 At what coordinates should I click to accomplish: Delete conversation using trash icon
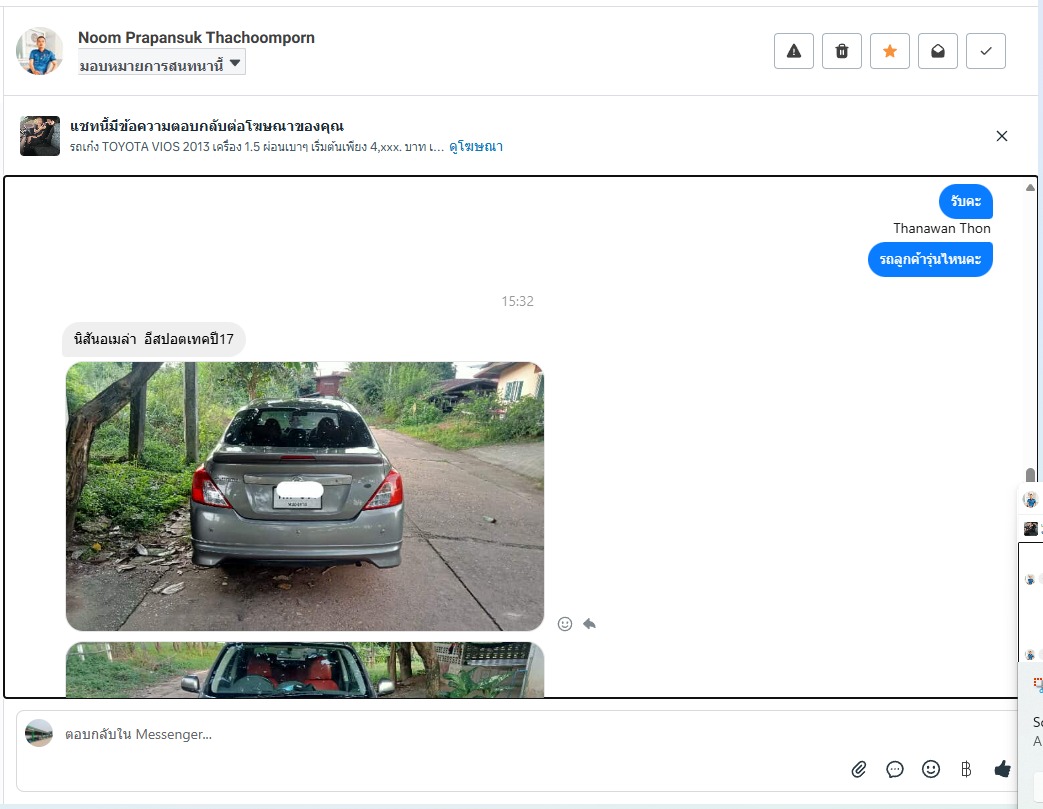(x=841, y=51)
